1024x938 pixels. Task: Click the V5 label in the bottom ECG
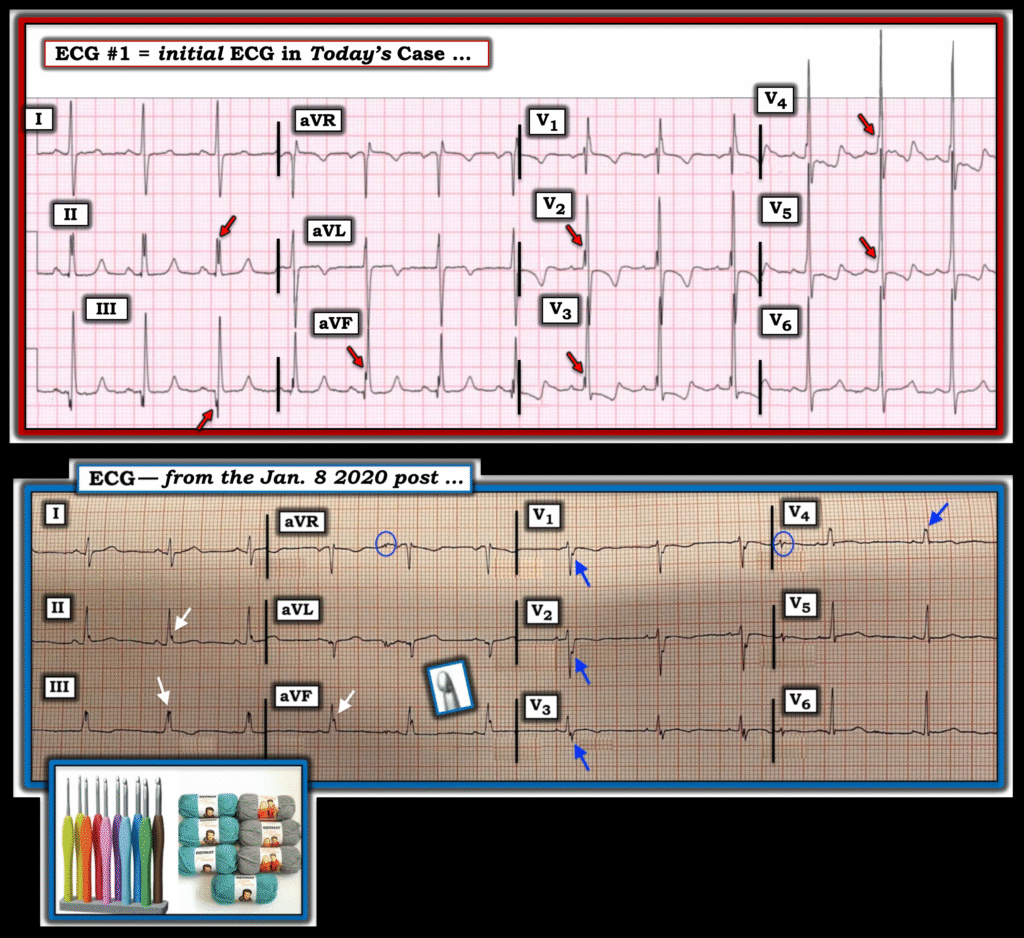pos(800,605)
